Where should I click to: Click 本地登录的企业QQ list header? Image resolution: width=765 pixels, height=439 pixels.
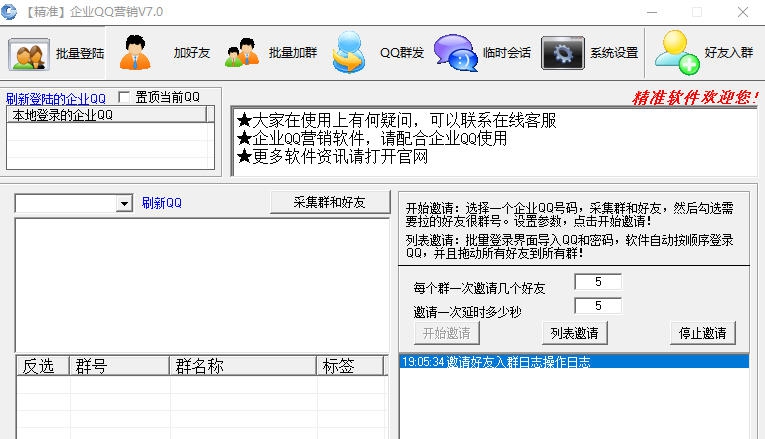click(107, 115)
